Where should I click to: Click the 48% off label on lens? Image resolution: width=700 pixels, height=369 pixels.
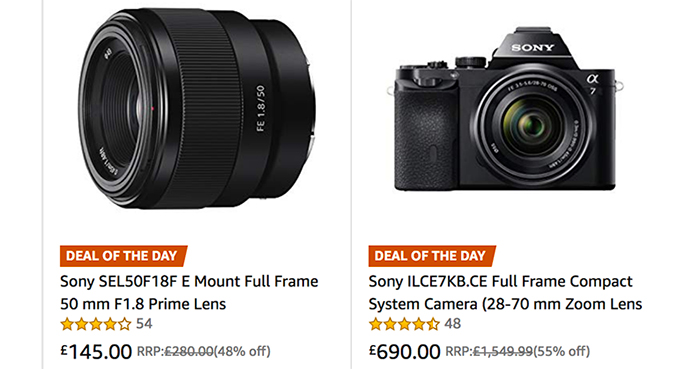(242, 352)
